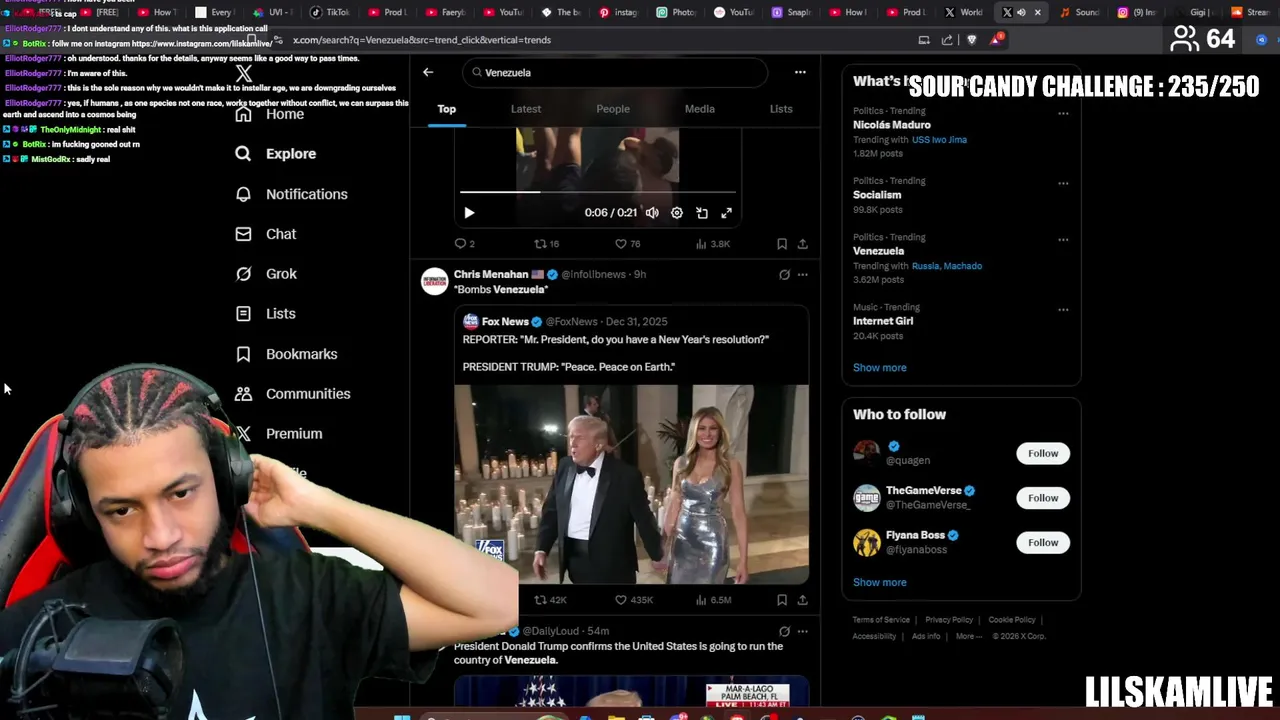Open the Internet Girl trend
The height and width of the screenshot is (720, 1280).
coord(883,321)
